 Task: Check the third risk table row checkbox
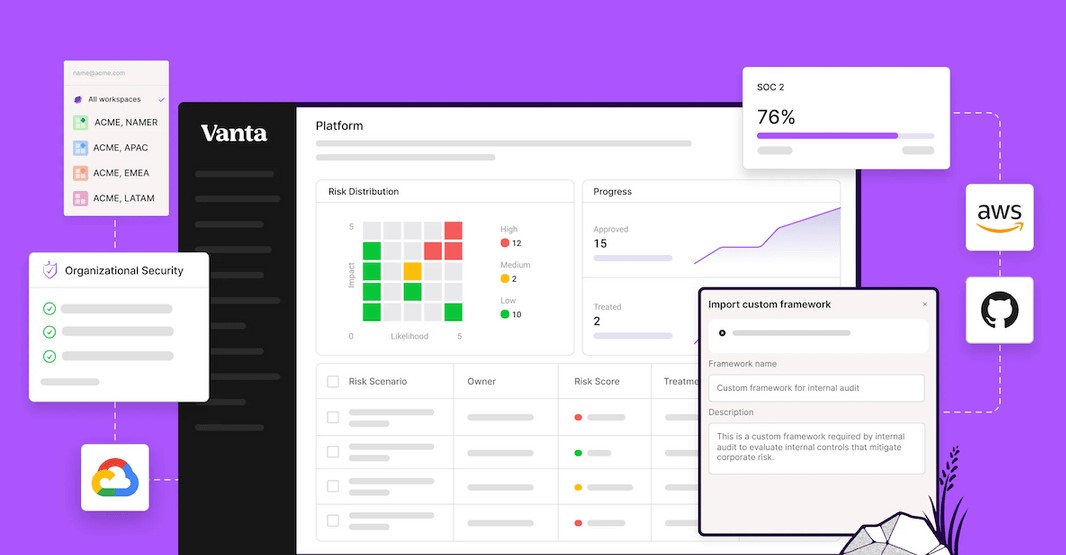pyautogui.click(x=333, y=486)
